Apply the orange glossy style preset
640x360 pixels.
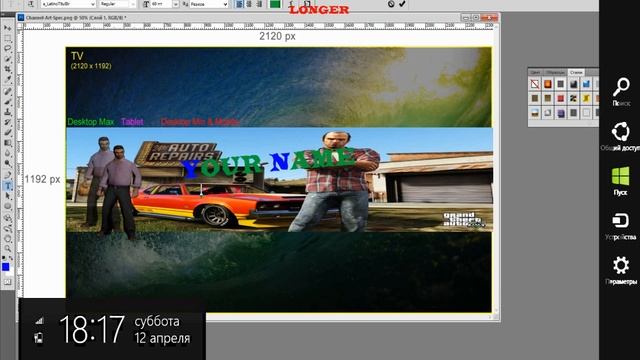(548, 84)
